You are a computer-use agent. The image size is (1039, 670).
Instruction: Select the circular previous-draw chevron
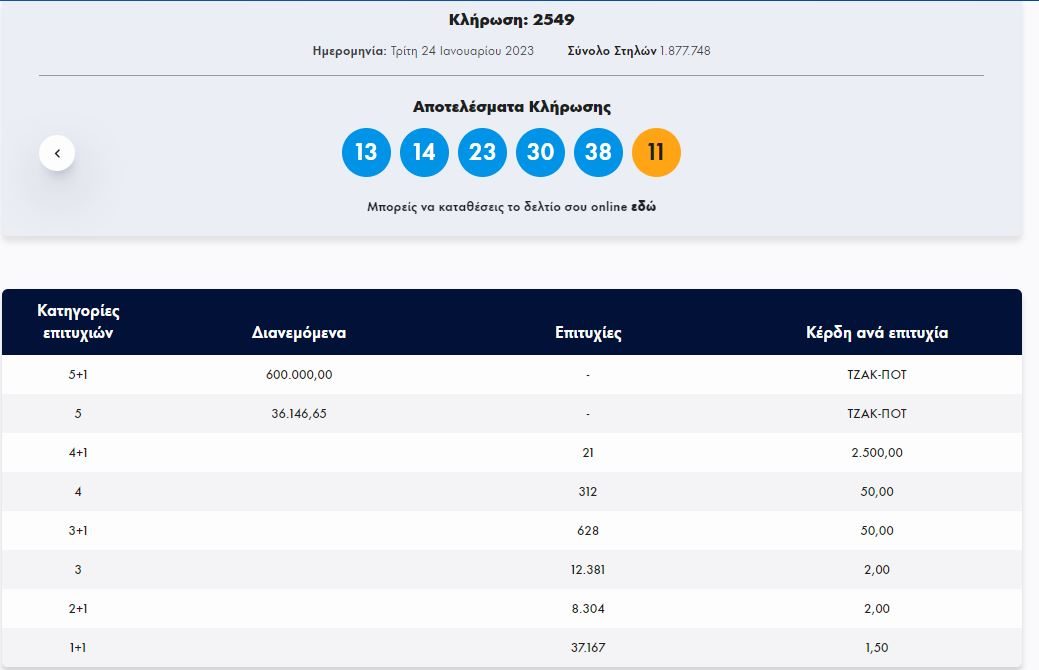(58, 152)
